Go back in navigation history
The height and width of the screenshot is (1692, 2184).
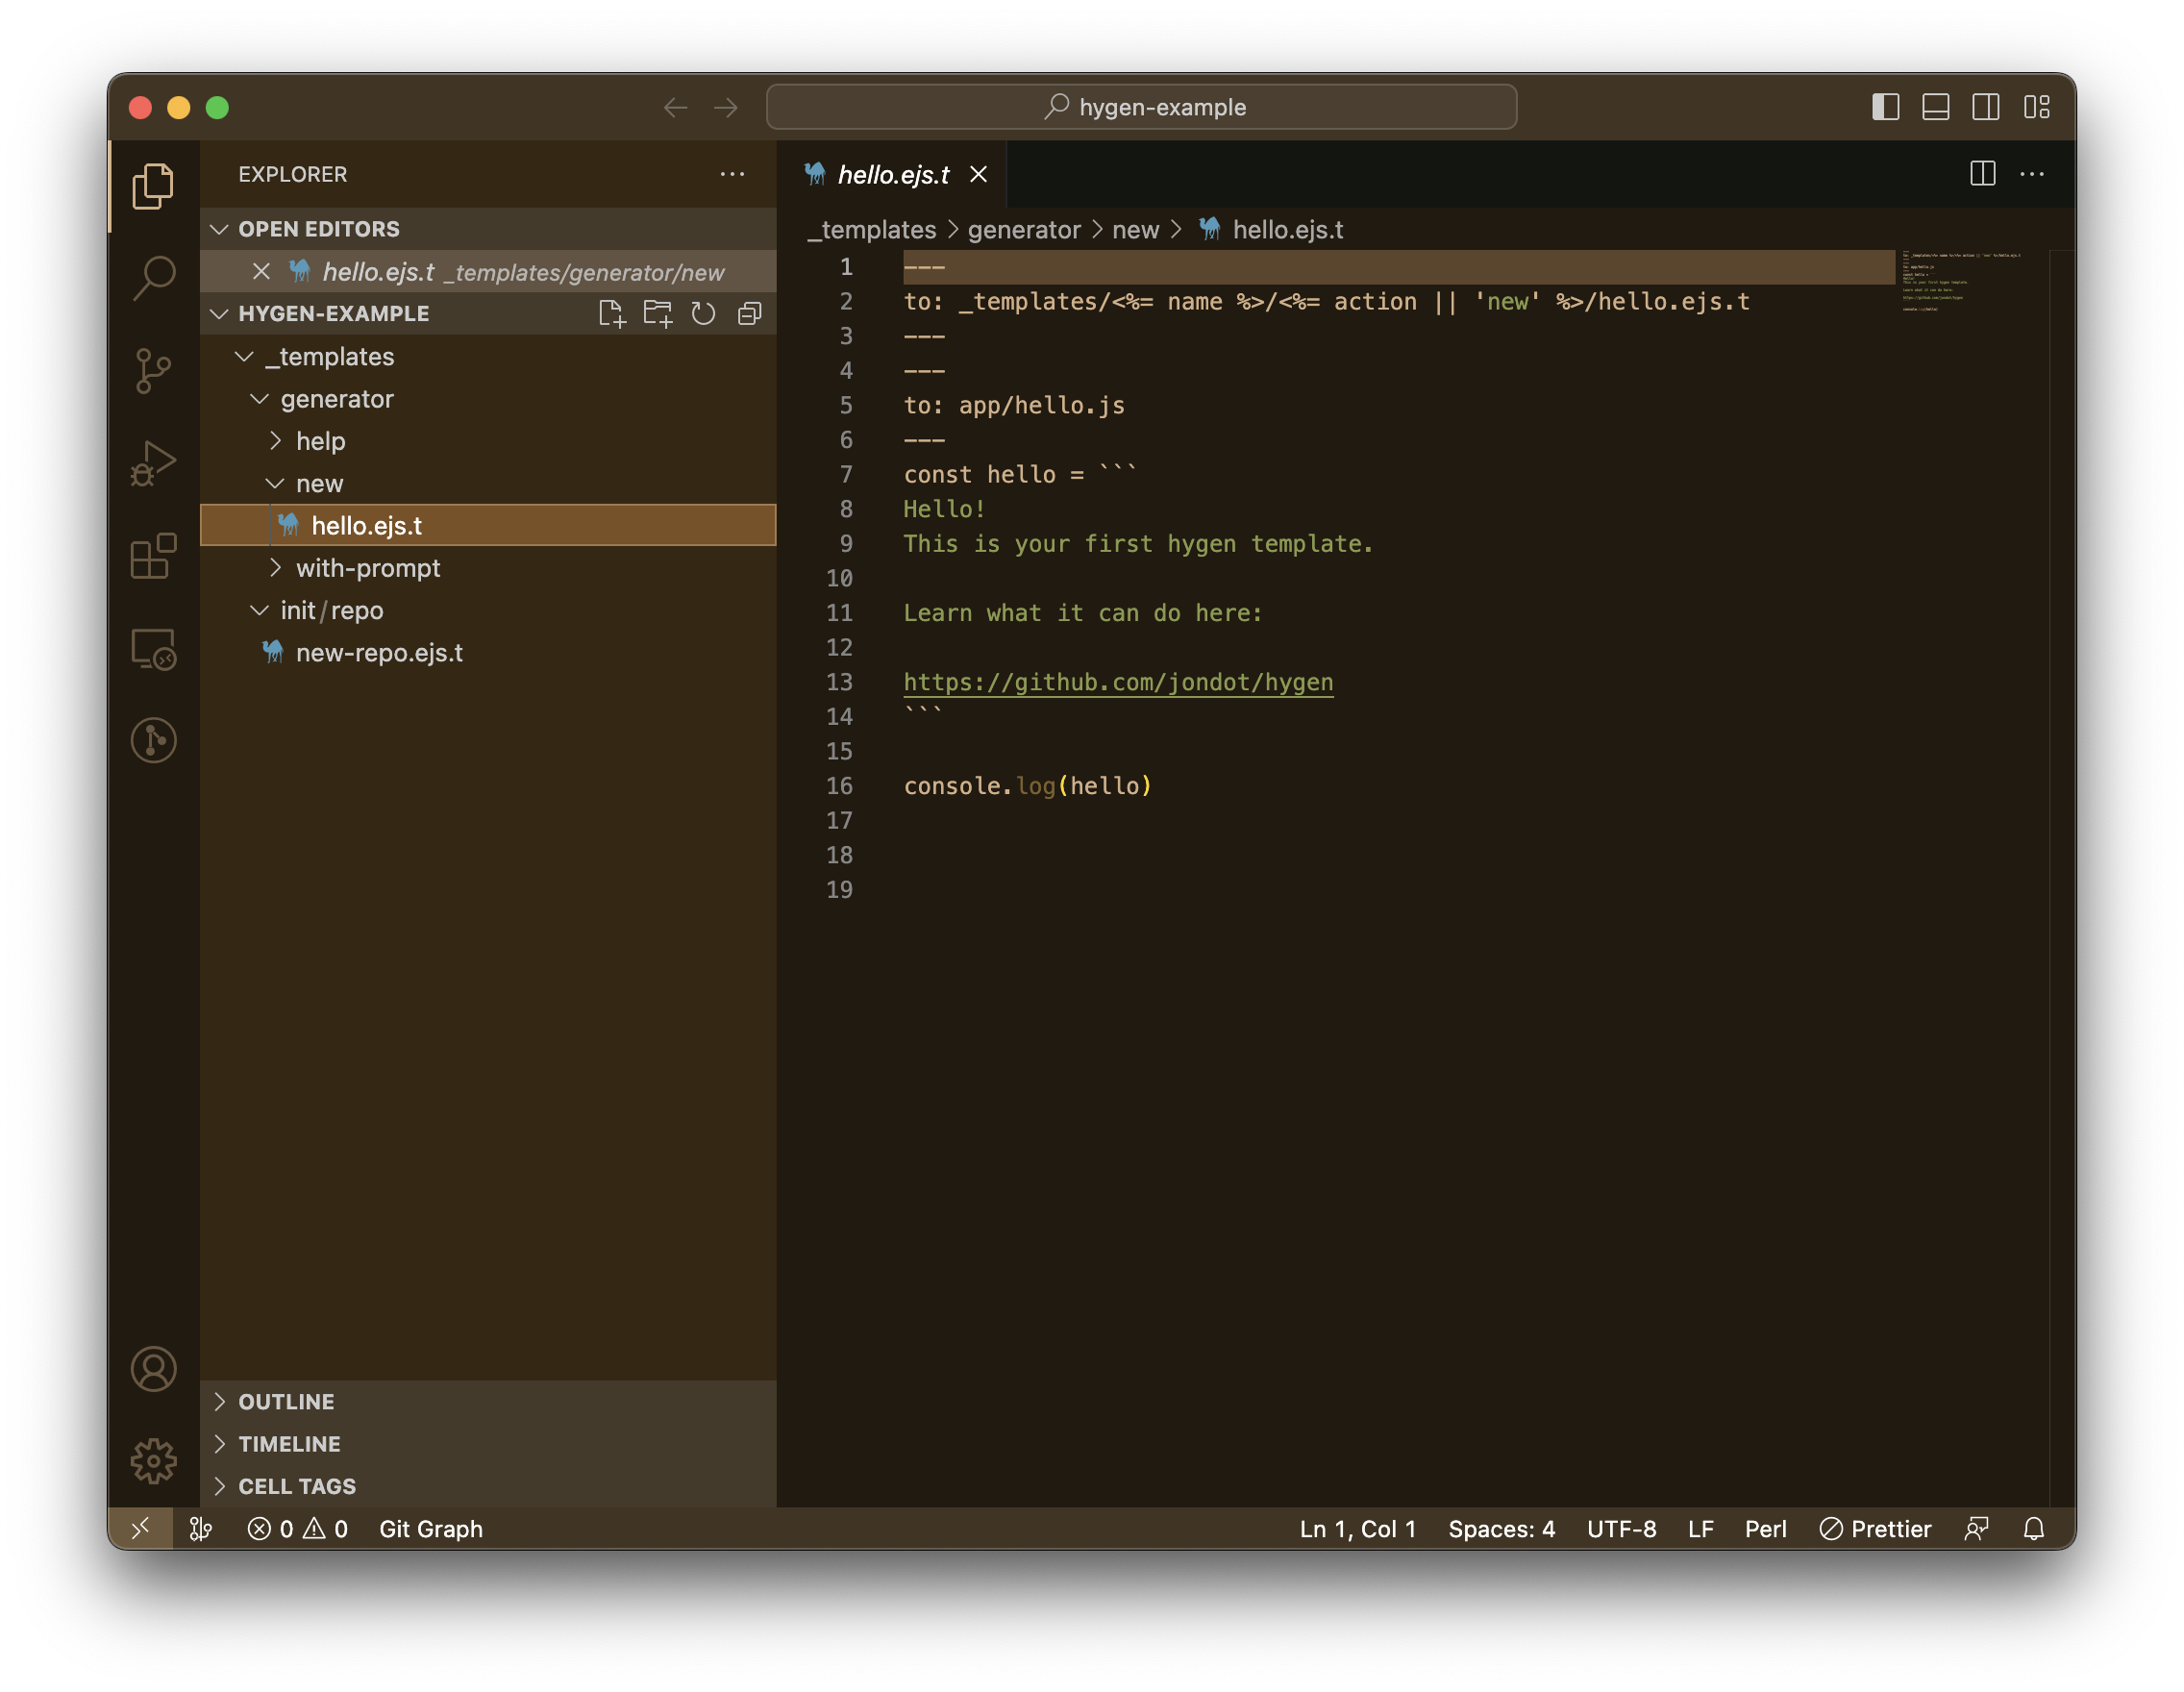point(675,107)
